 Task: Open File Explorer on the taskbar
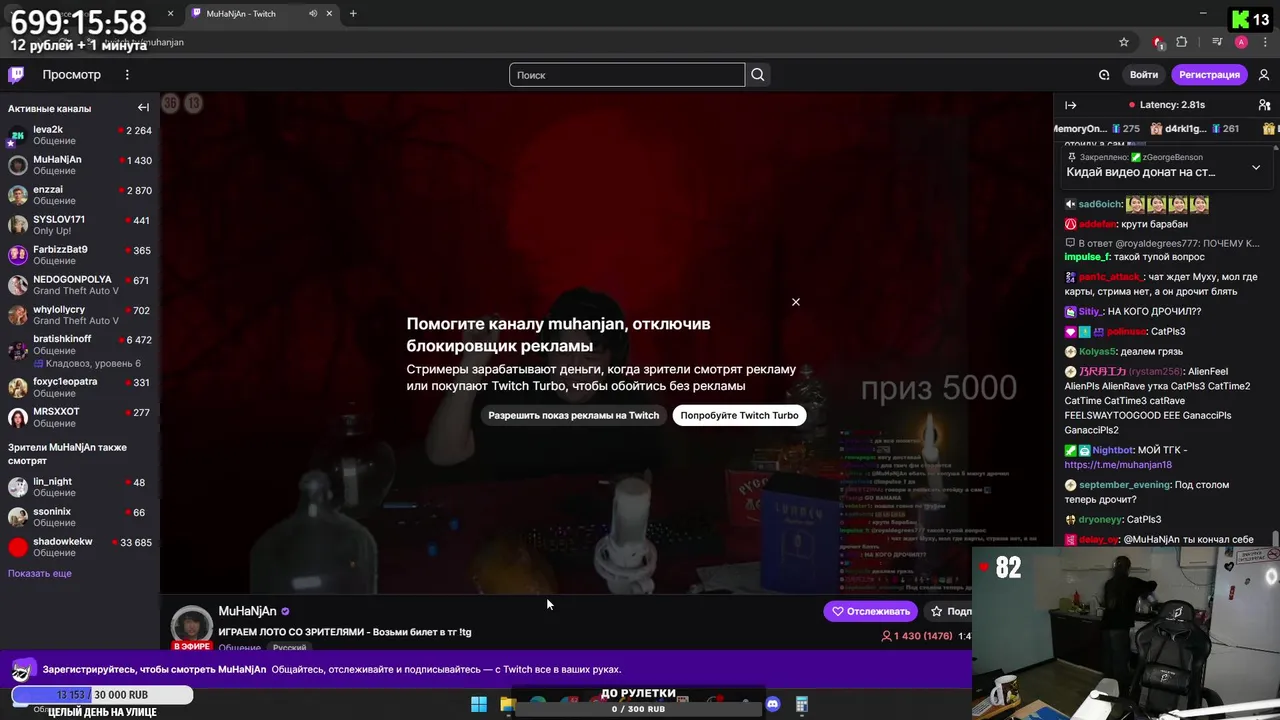(x=508, y=705)
